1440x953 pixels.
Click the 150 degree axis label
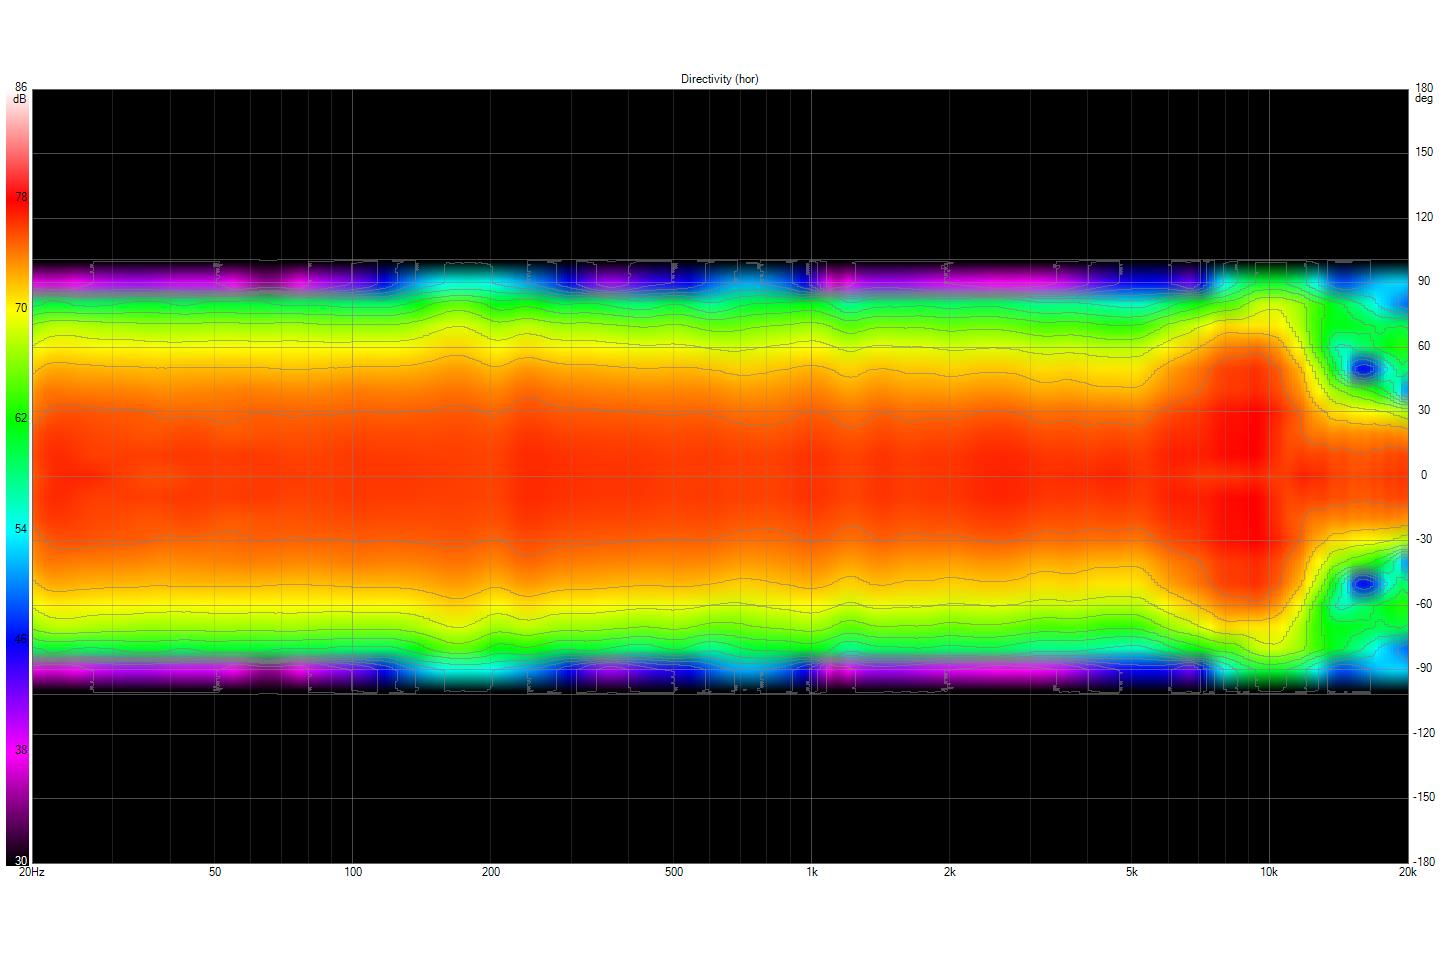coord(1424,152)
